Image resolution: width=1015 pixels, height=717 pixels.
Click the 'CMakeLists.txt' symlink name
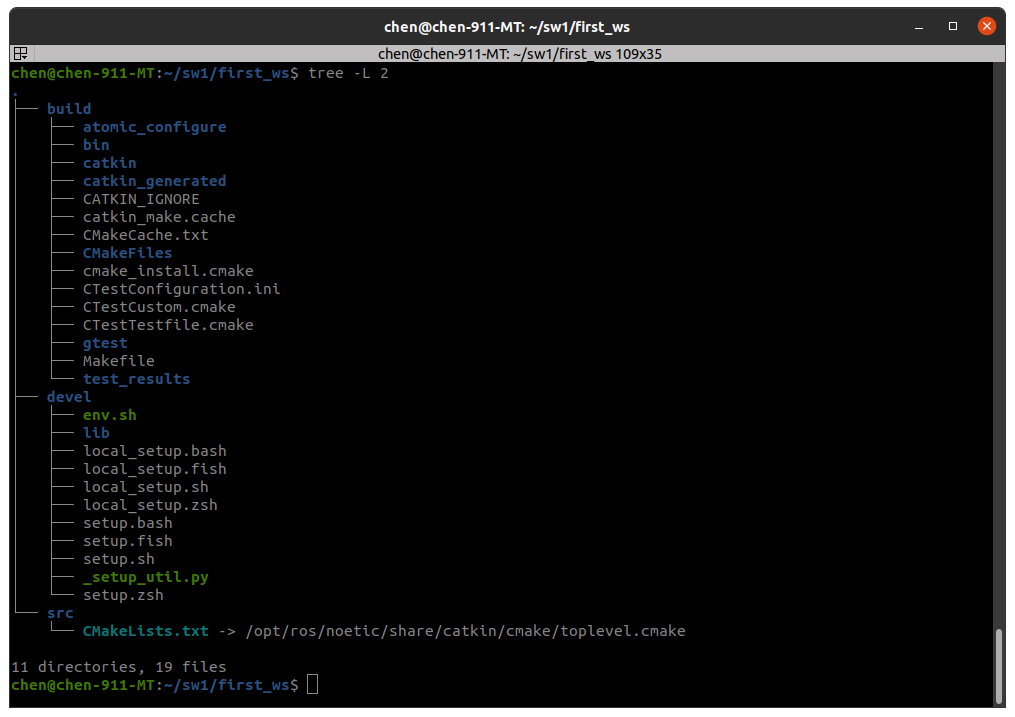146,631
